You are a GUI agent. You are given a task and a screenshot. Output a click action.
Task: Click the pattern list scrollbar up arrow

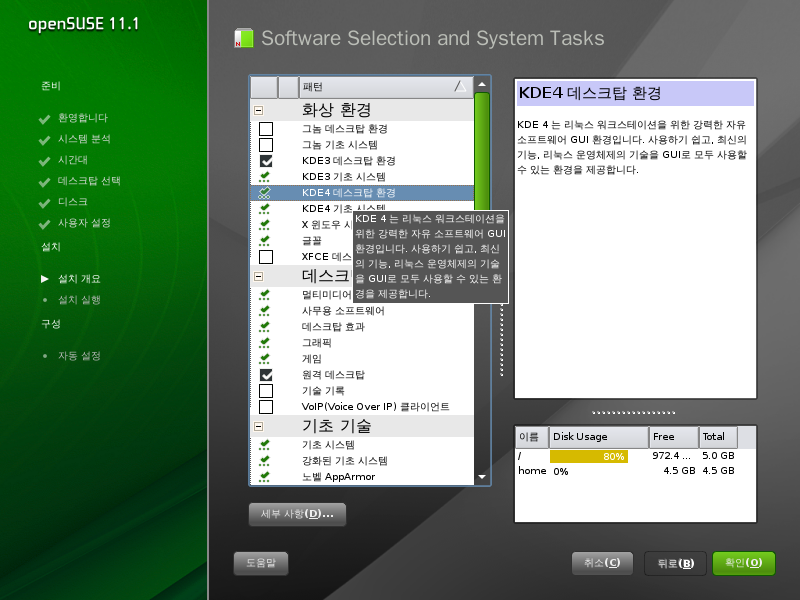click(482, 84)
